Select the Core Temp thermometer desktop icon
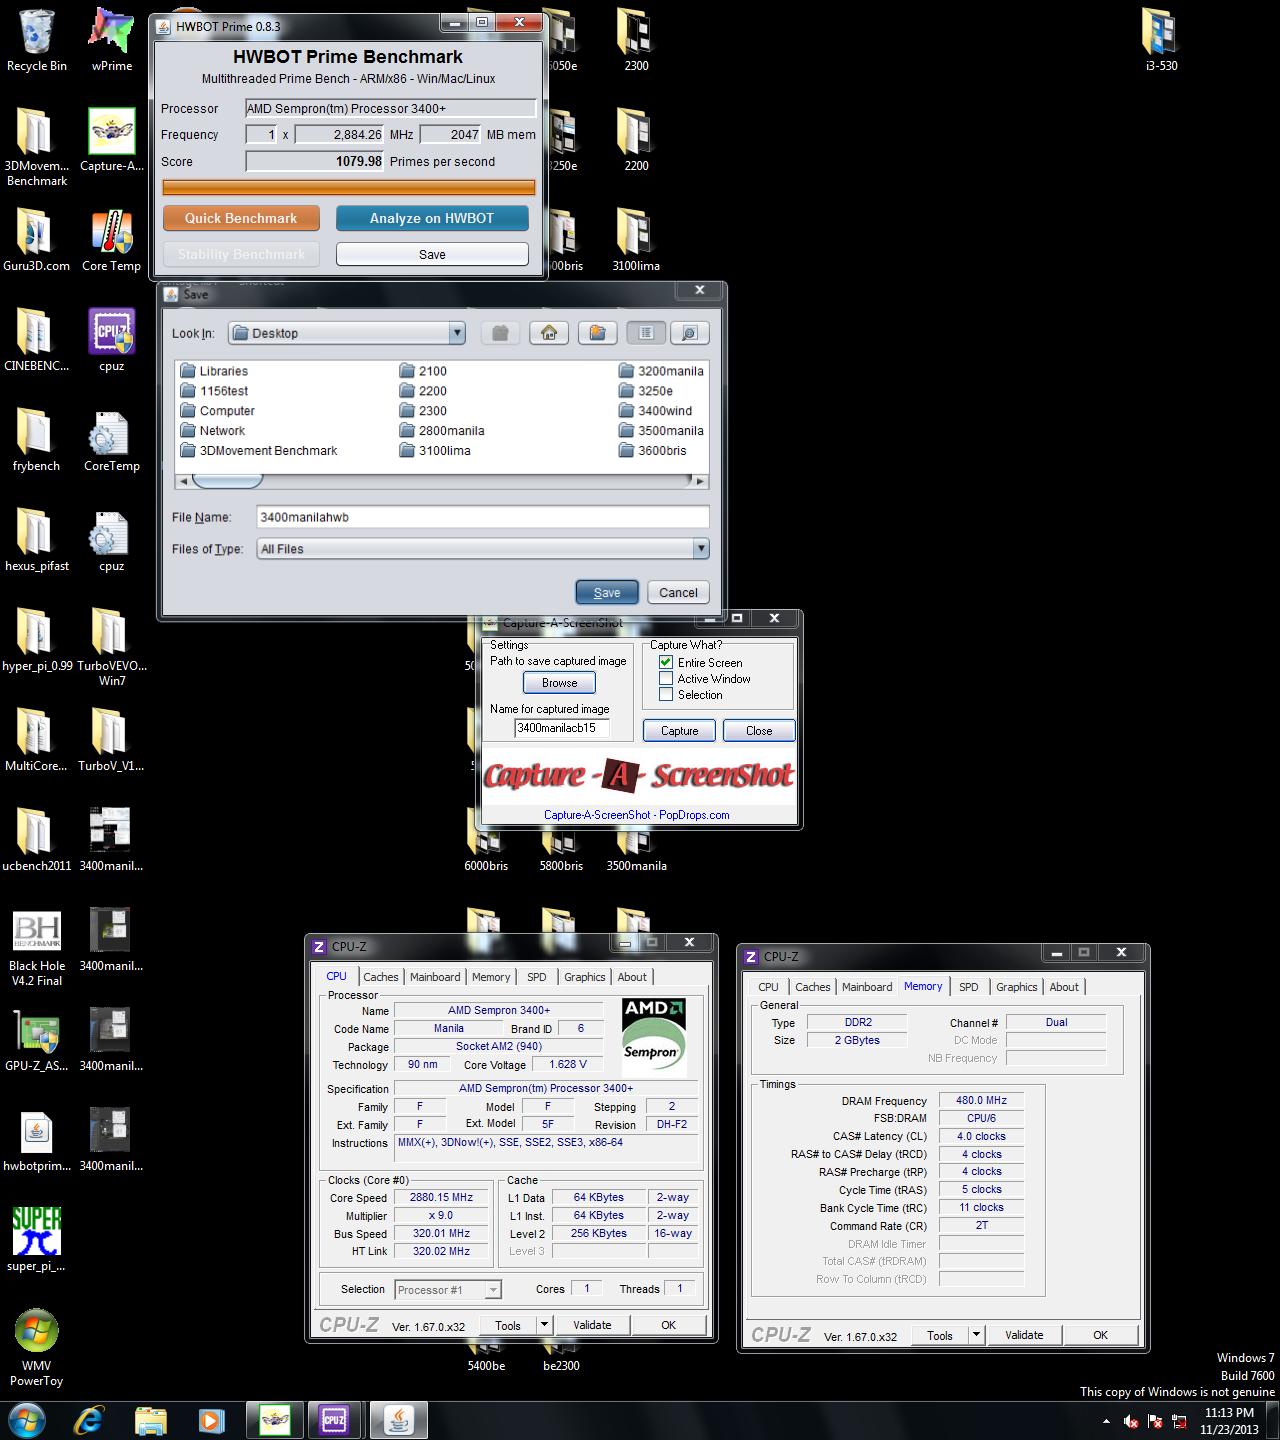The image size is (1280, 1440). click(111, 240)
